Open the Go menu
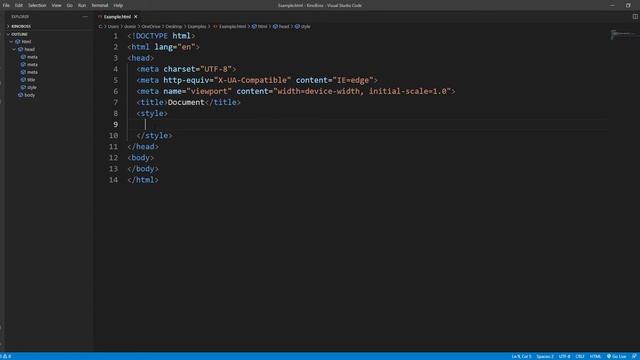This screenshot has width=640, height=360. pos(70,5)
